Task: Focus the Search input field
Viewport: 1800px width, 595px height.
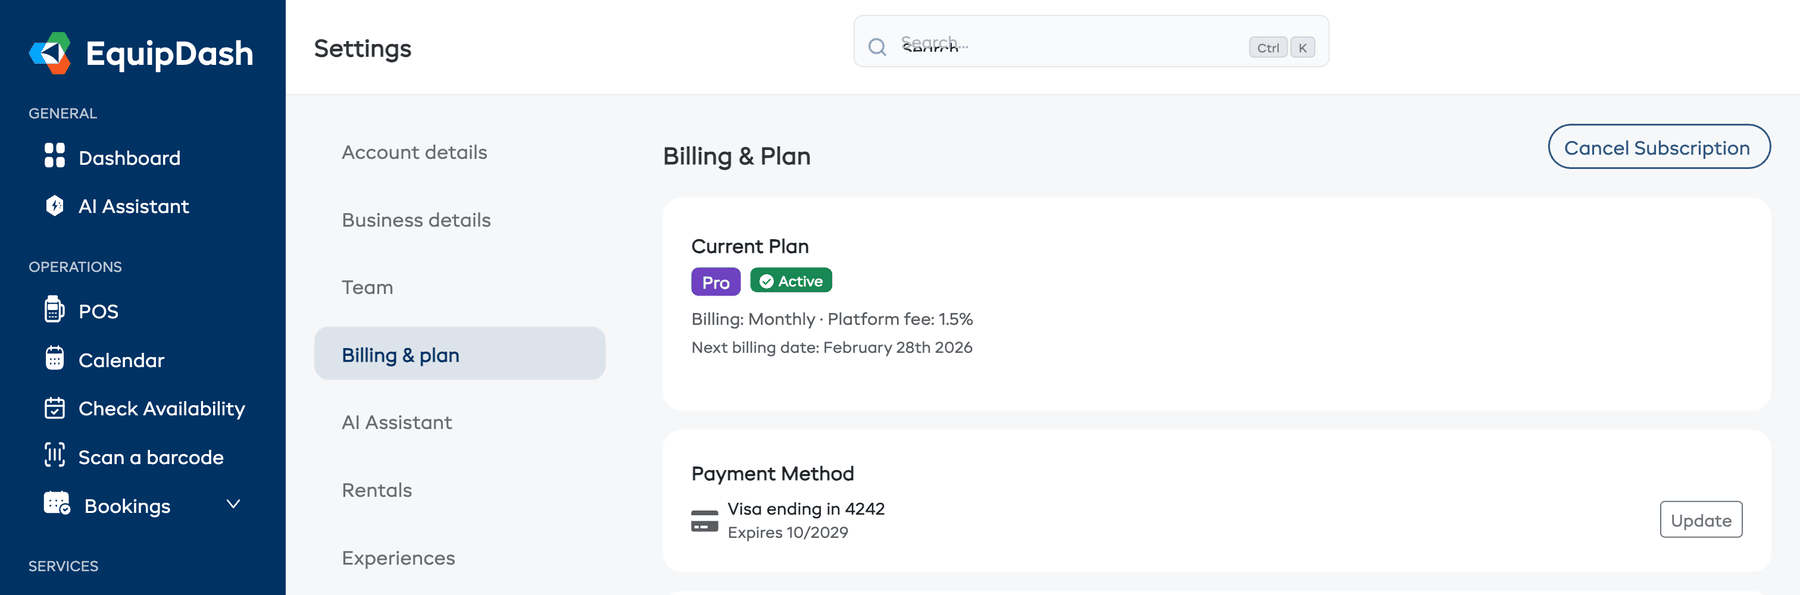Action: click(1091, 42)
